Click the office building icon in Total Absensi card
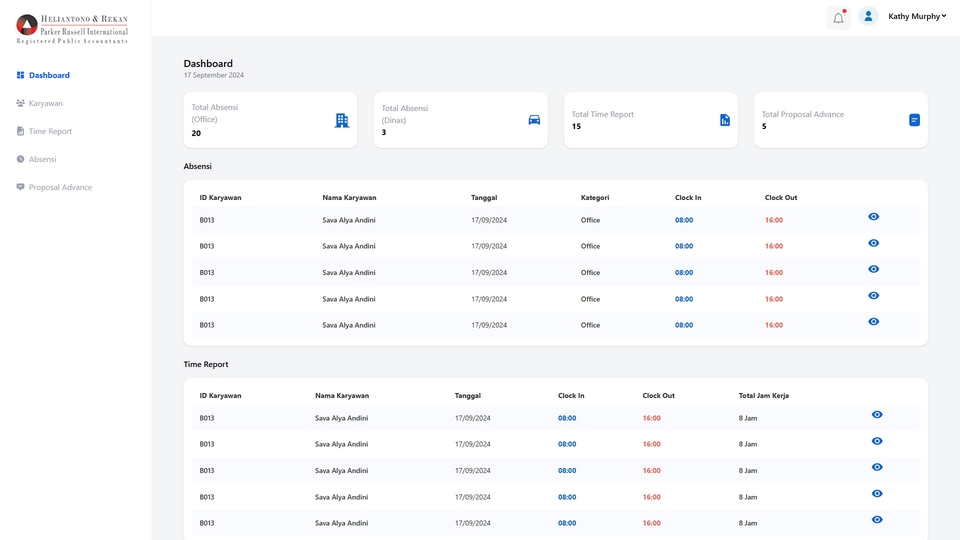 (341, 120)
